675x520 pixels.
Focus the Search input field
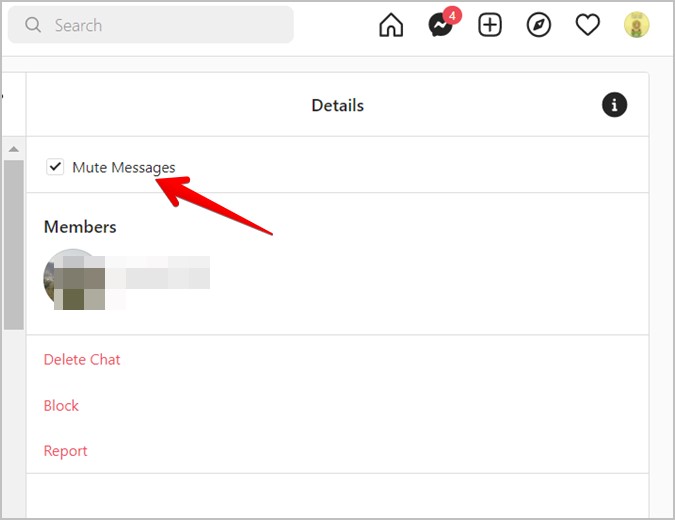click(151, 25)
